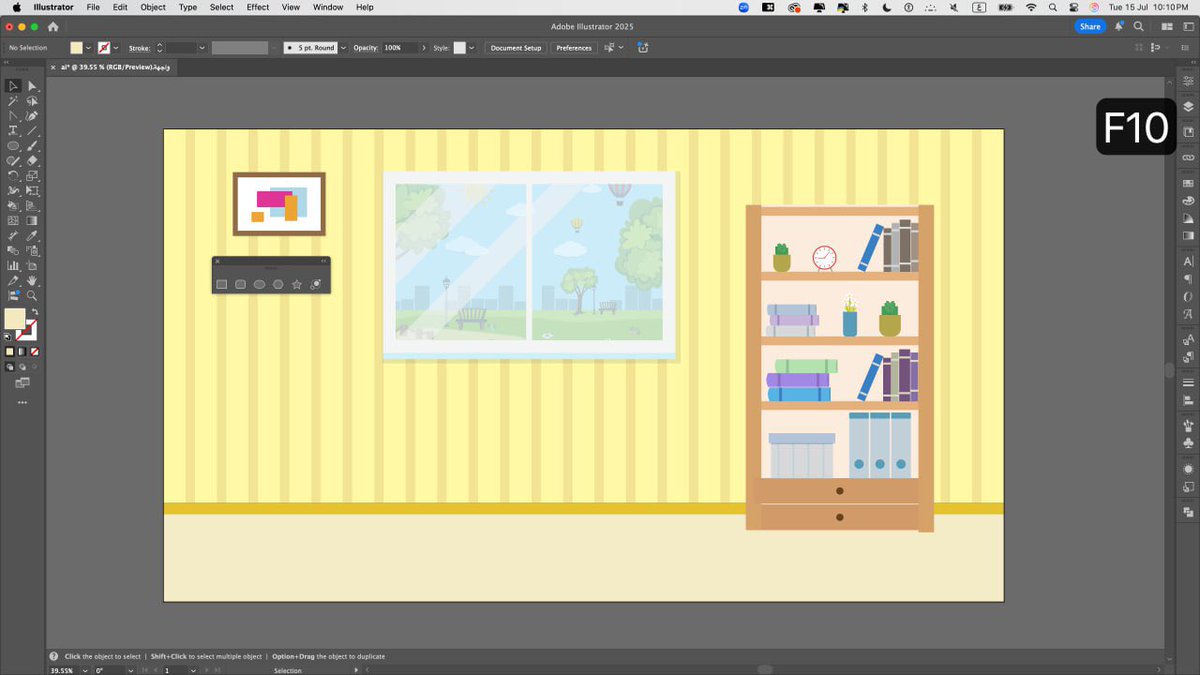This screenshot has width=1200, height=675.
Task: Open rotation angle dropdown in status bar
Action: pos(132,670)
